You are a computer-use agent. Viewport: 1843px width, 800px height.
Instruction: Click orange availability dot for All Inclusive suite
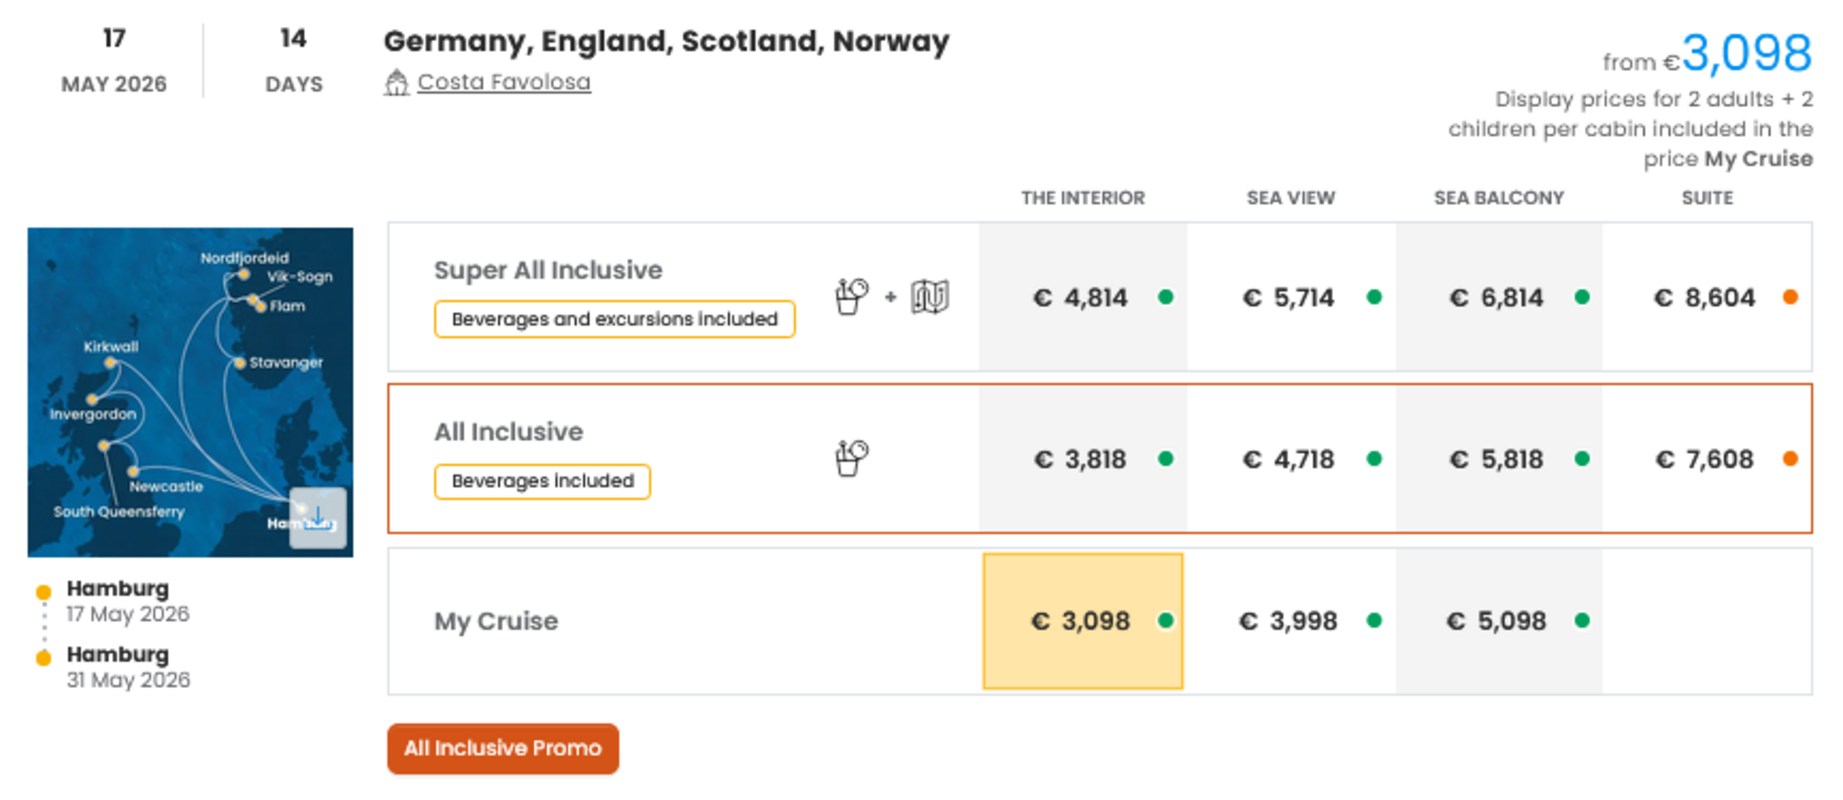[x=1790, y=459]
